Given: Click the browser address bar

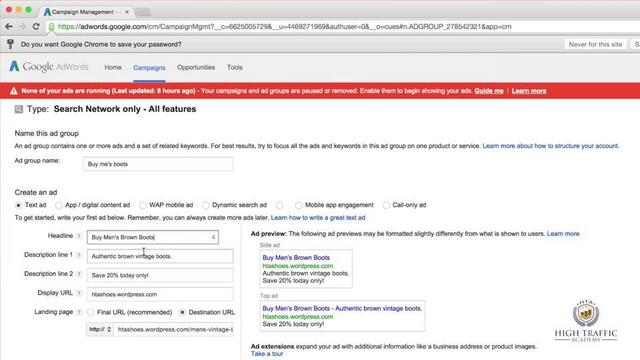Looking at the screenshot, I should coord(343,27).
